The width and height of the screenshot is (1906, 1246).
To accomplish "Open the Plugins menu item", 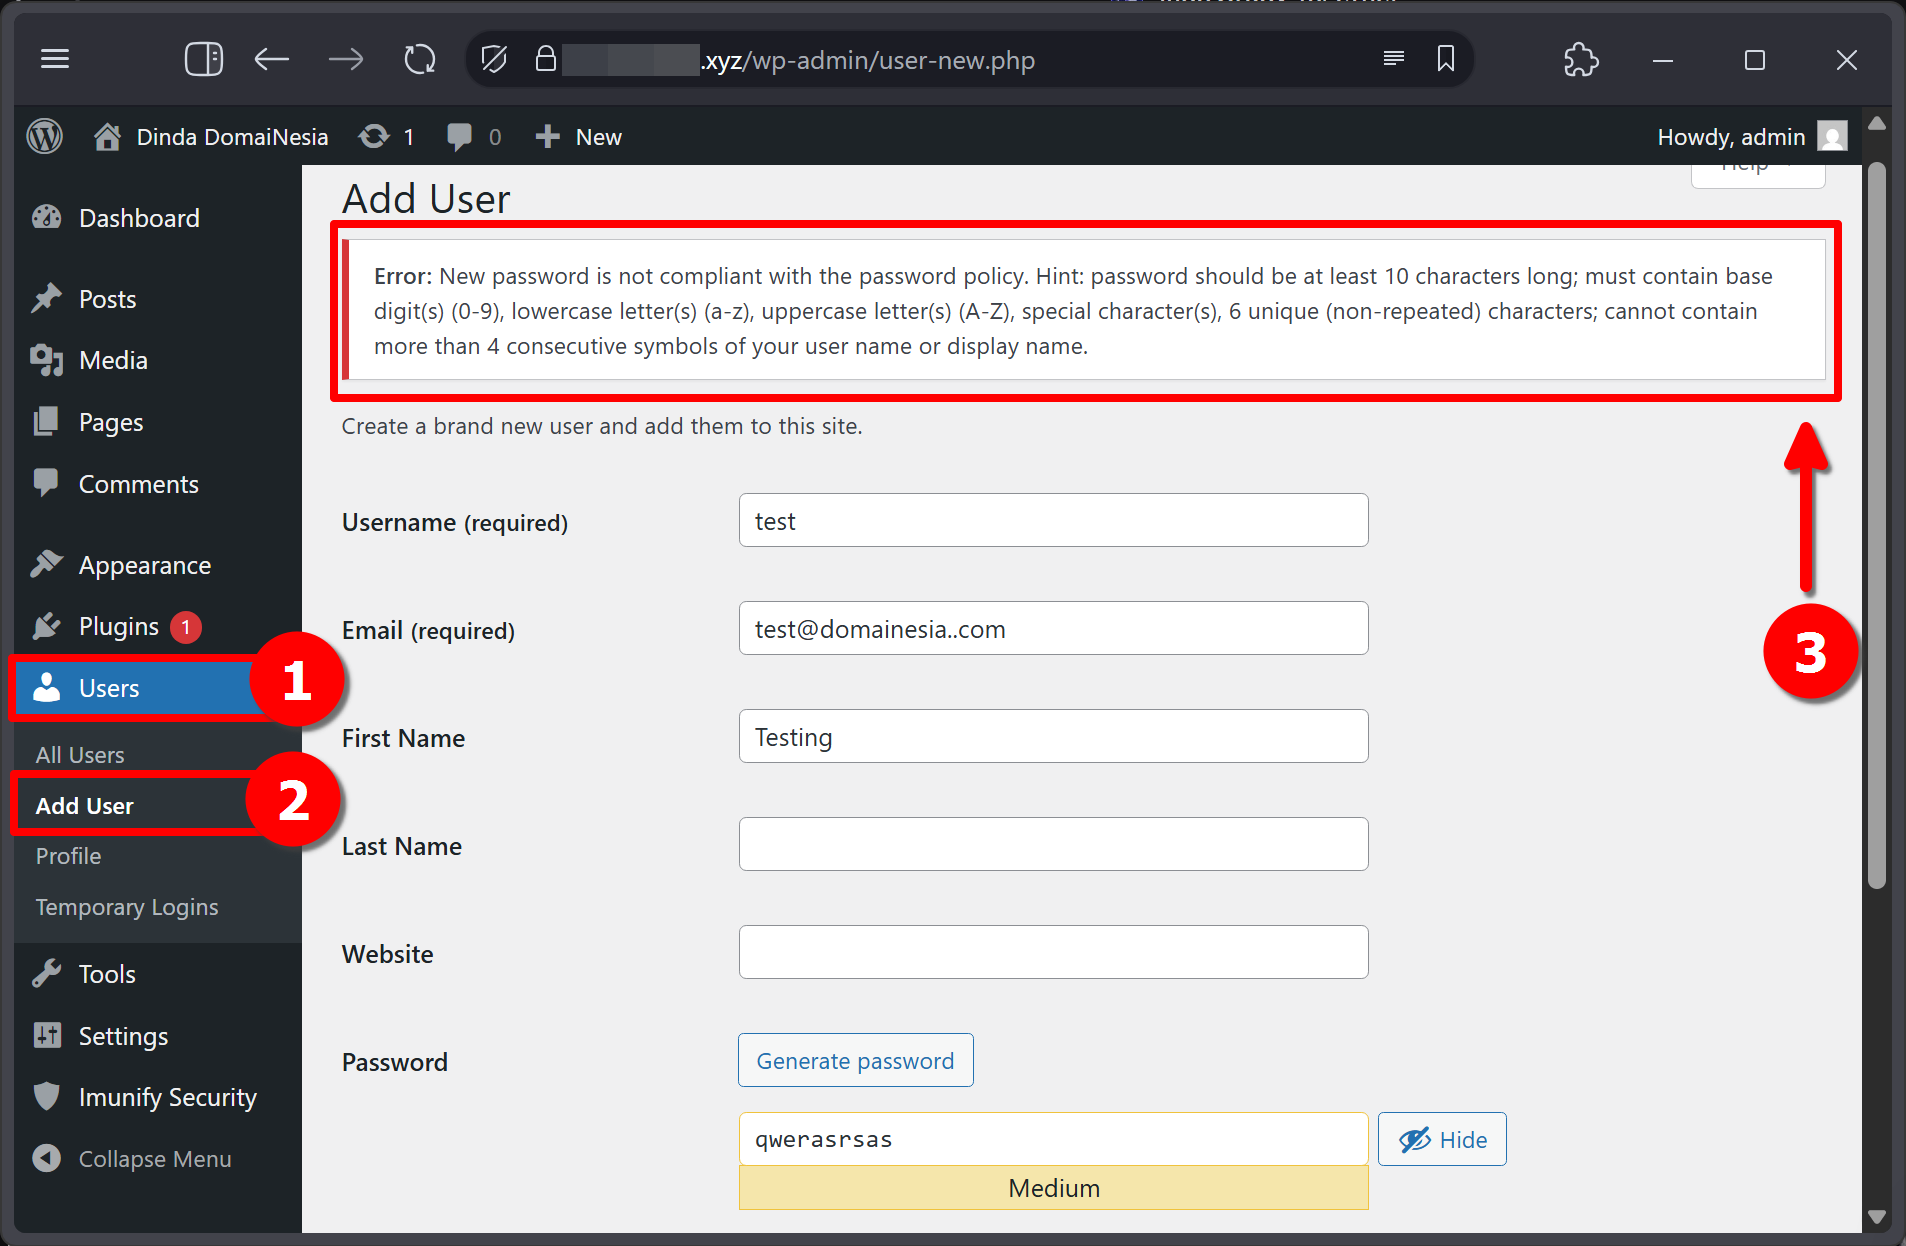I will tap(118, 627).
